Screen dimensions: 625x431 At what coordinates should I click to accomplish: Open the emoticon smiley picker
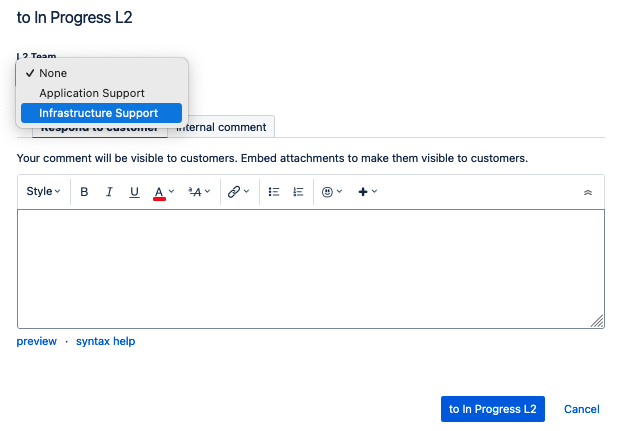[332, 192]
